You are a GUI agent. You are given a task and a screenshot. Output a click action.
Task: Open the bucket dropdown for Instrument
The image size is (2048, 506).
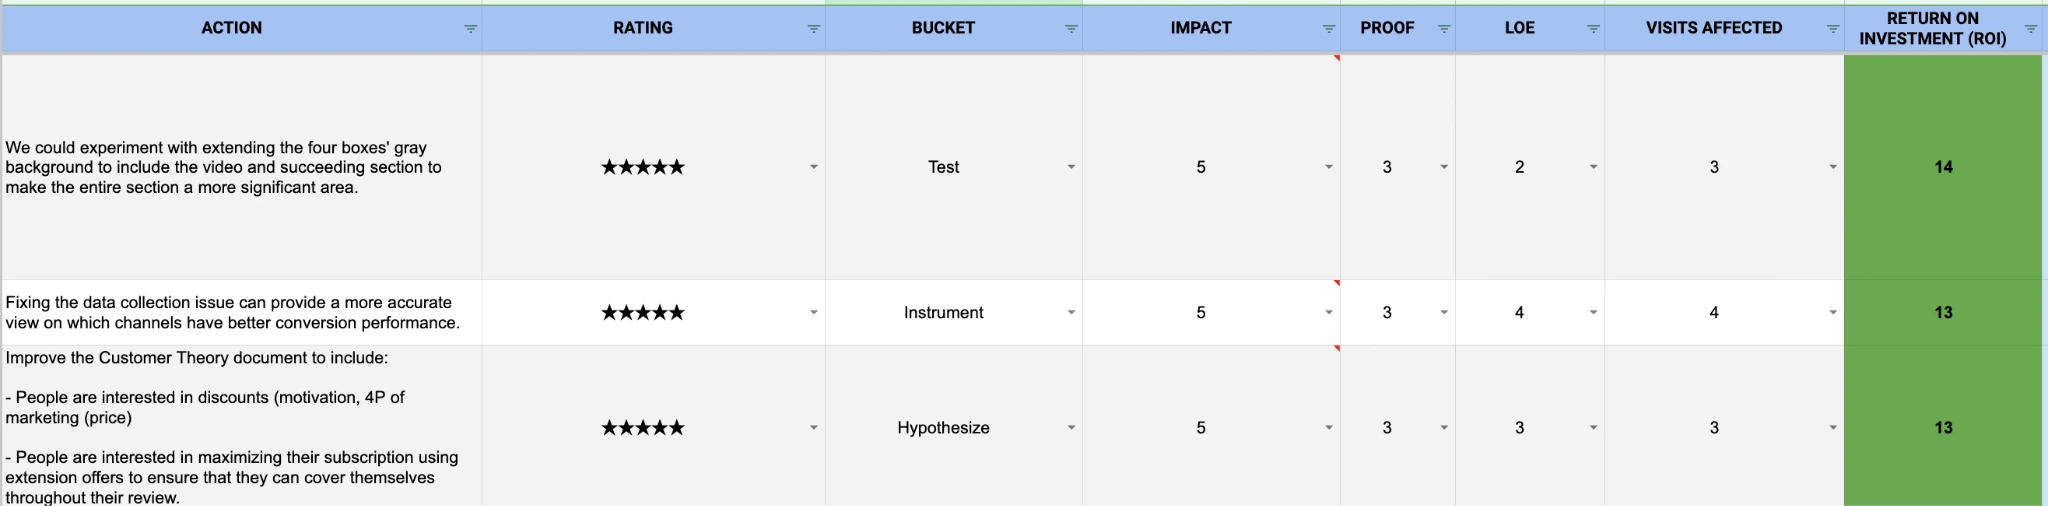click(1071, 313)
